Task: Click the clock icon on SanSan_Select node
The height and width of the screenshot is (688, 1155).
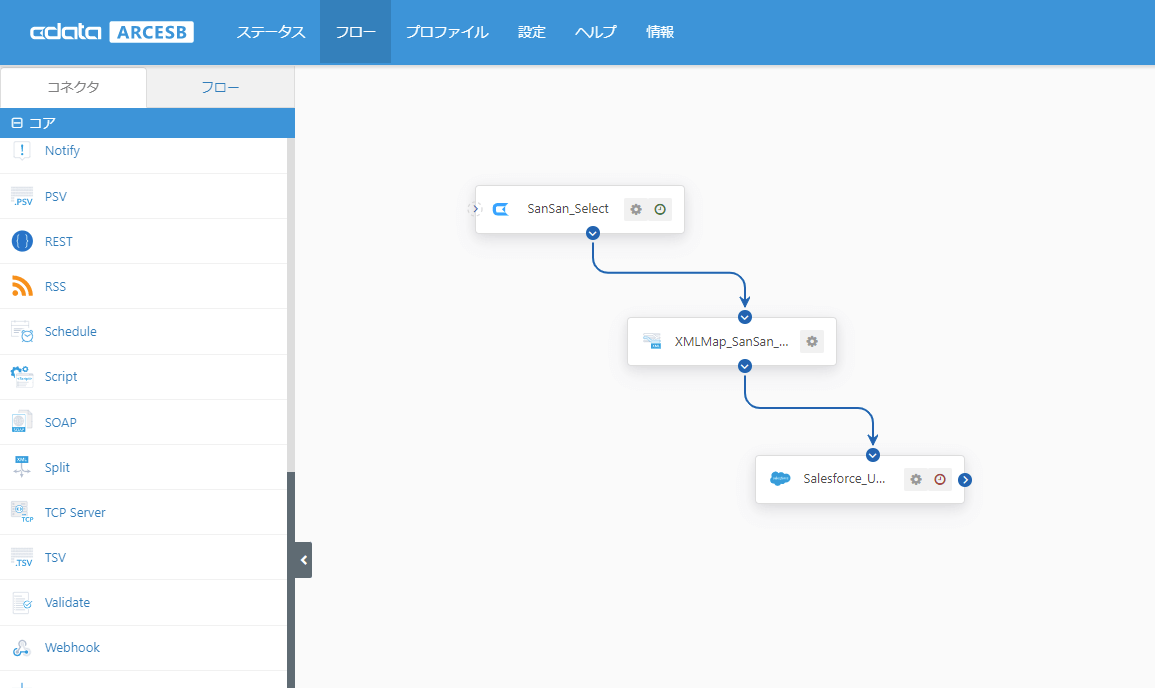Action: pos(660,209)
